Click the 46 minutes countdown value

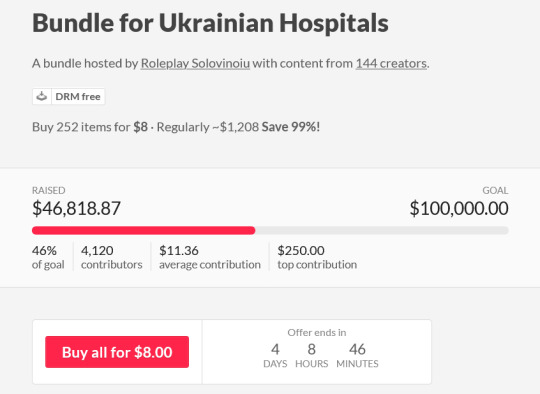click(357, 349)
